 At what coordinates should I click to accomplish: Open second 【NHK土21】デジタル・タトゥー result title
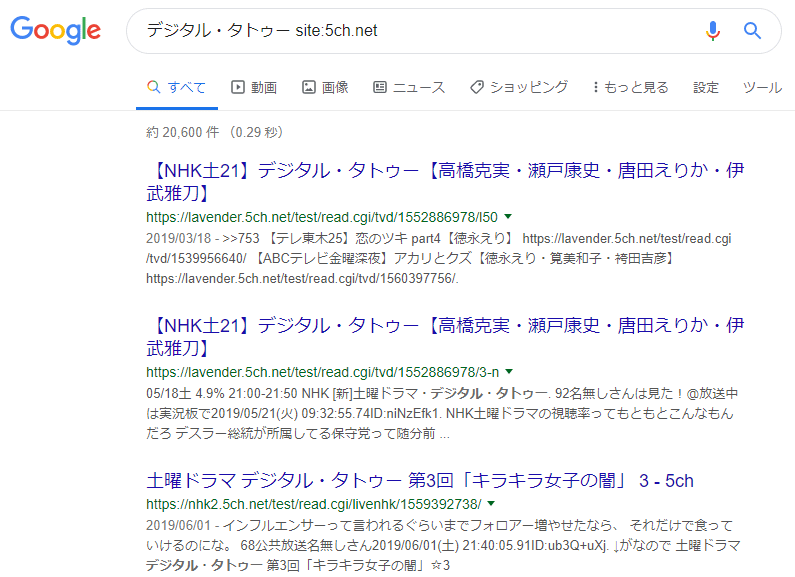coord(445,337)
